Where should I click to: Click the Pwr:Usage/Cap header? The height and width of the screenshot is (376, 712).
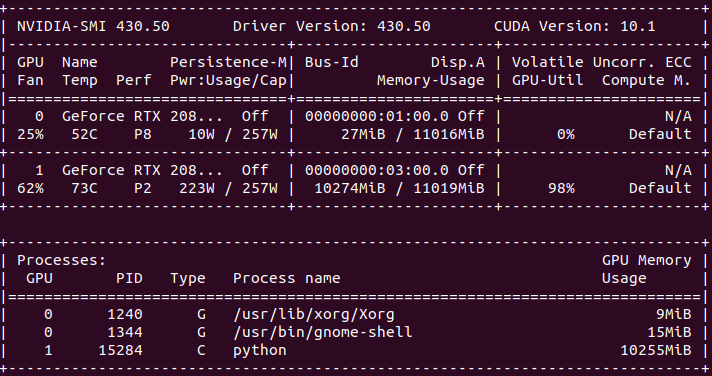click(228, 80)
